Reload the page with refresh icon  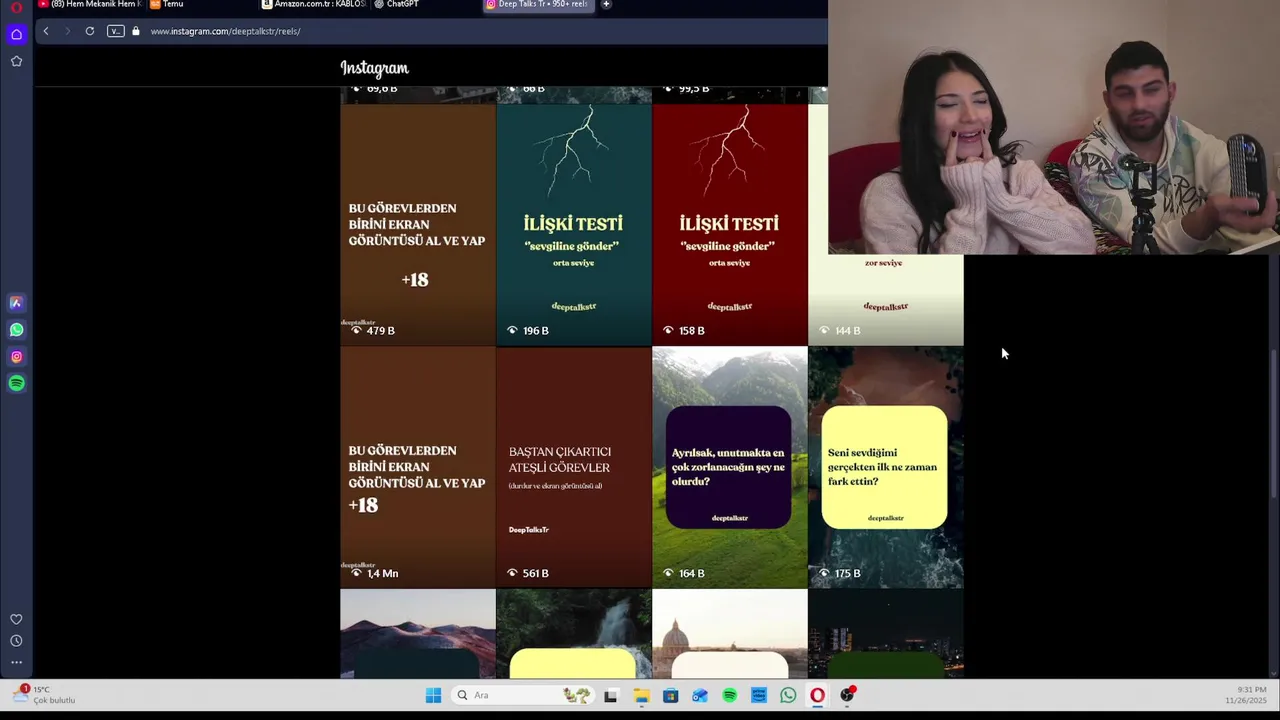pos(89,31)
